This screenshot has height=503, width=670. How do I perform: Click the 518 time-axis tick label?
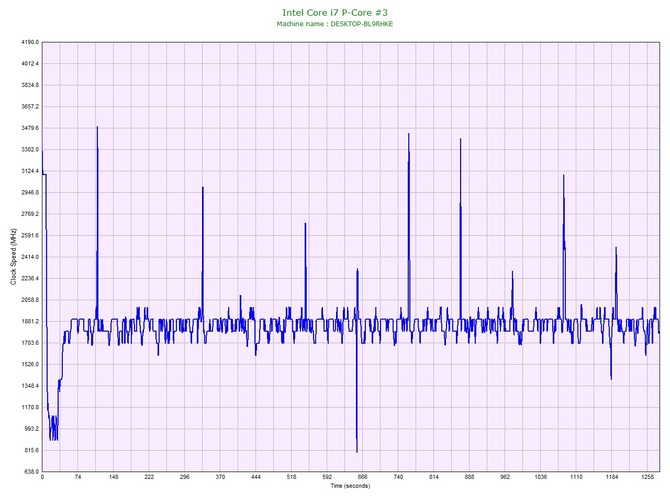291,477
